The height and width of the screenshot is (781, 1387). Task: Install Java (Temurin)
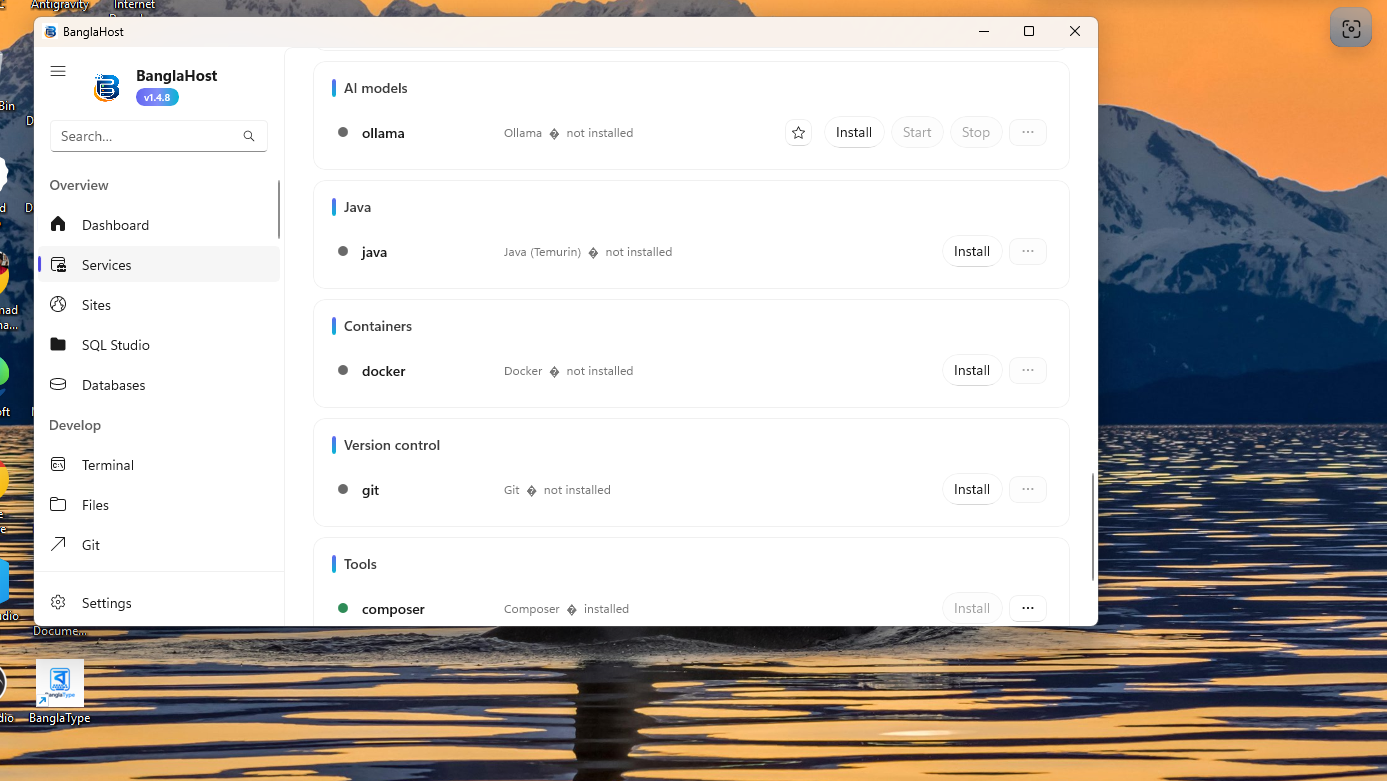(x=972, y=251)
